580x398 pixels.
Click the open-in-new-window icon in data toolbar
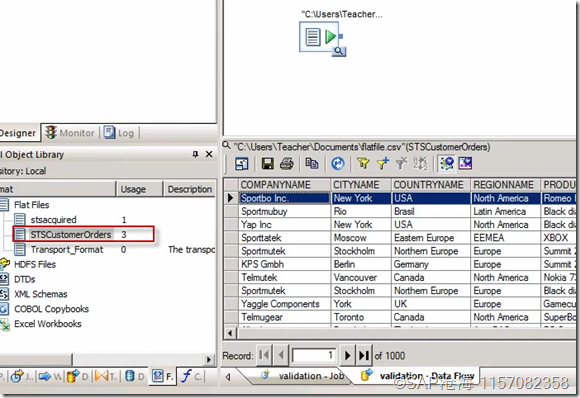pyautogui.click(x=242, y=163)
